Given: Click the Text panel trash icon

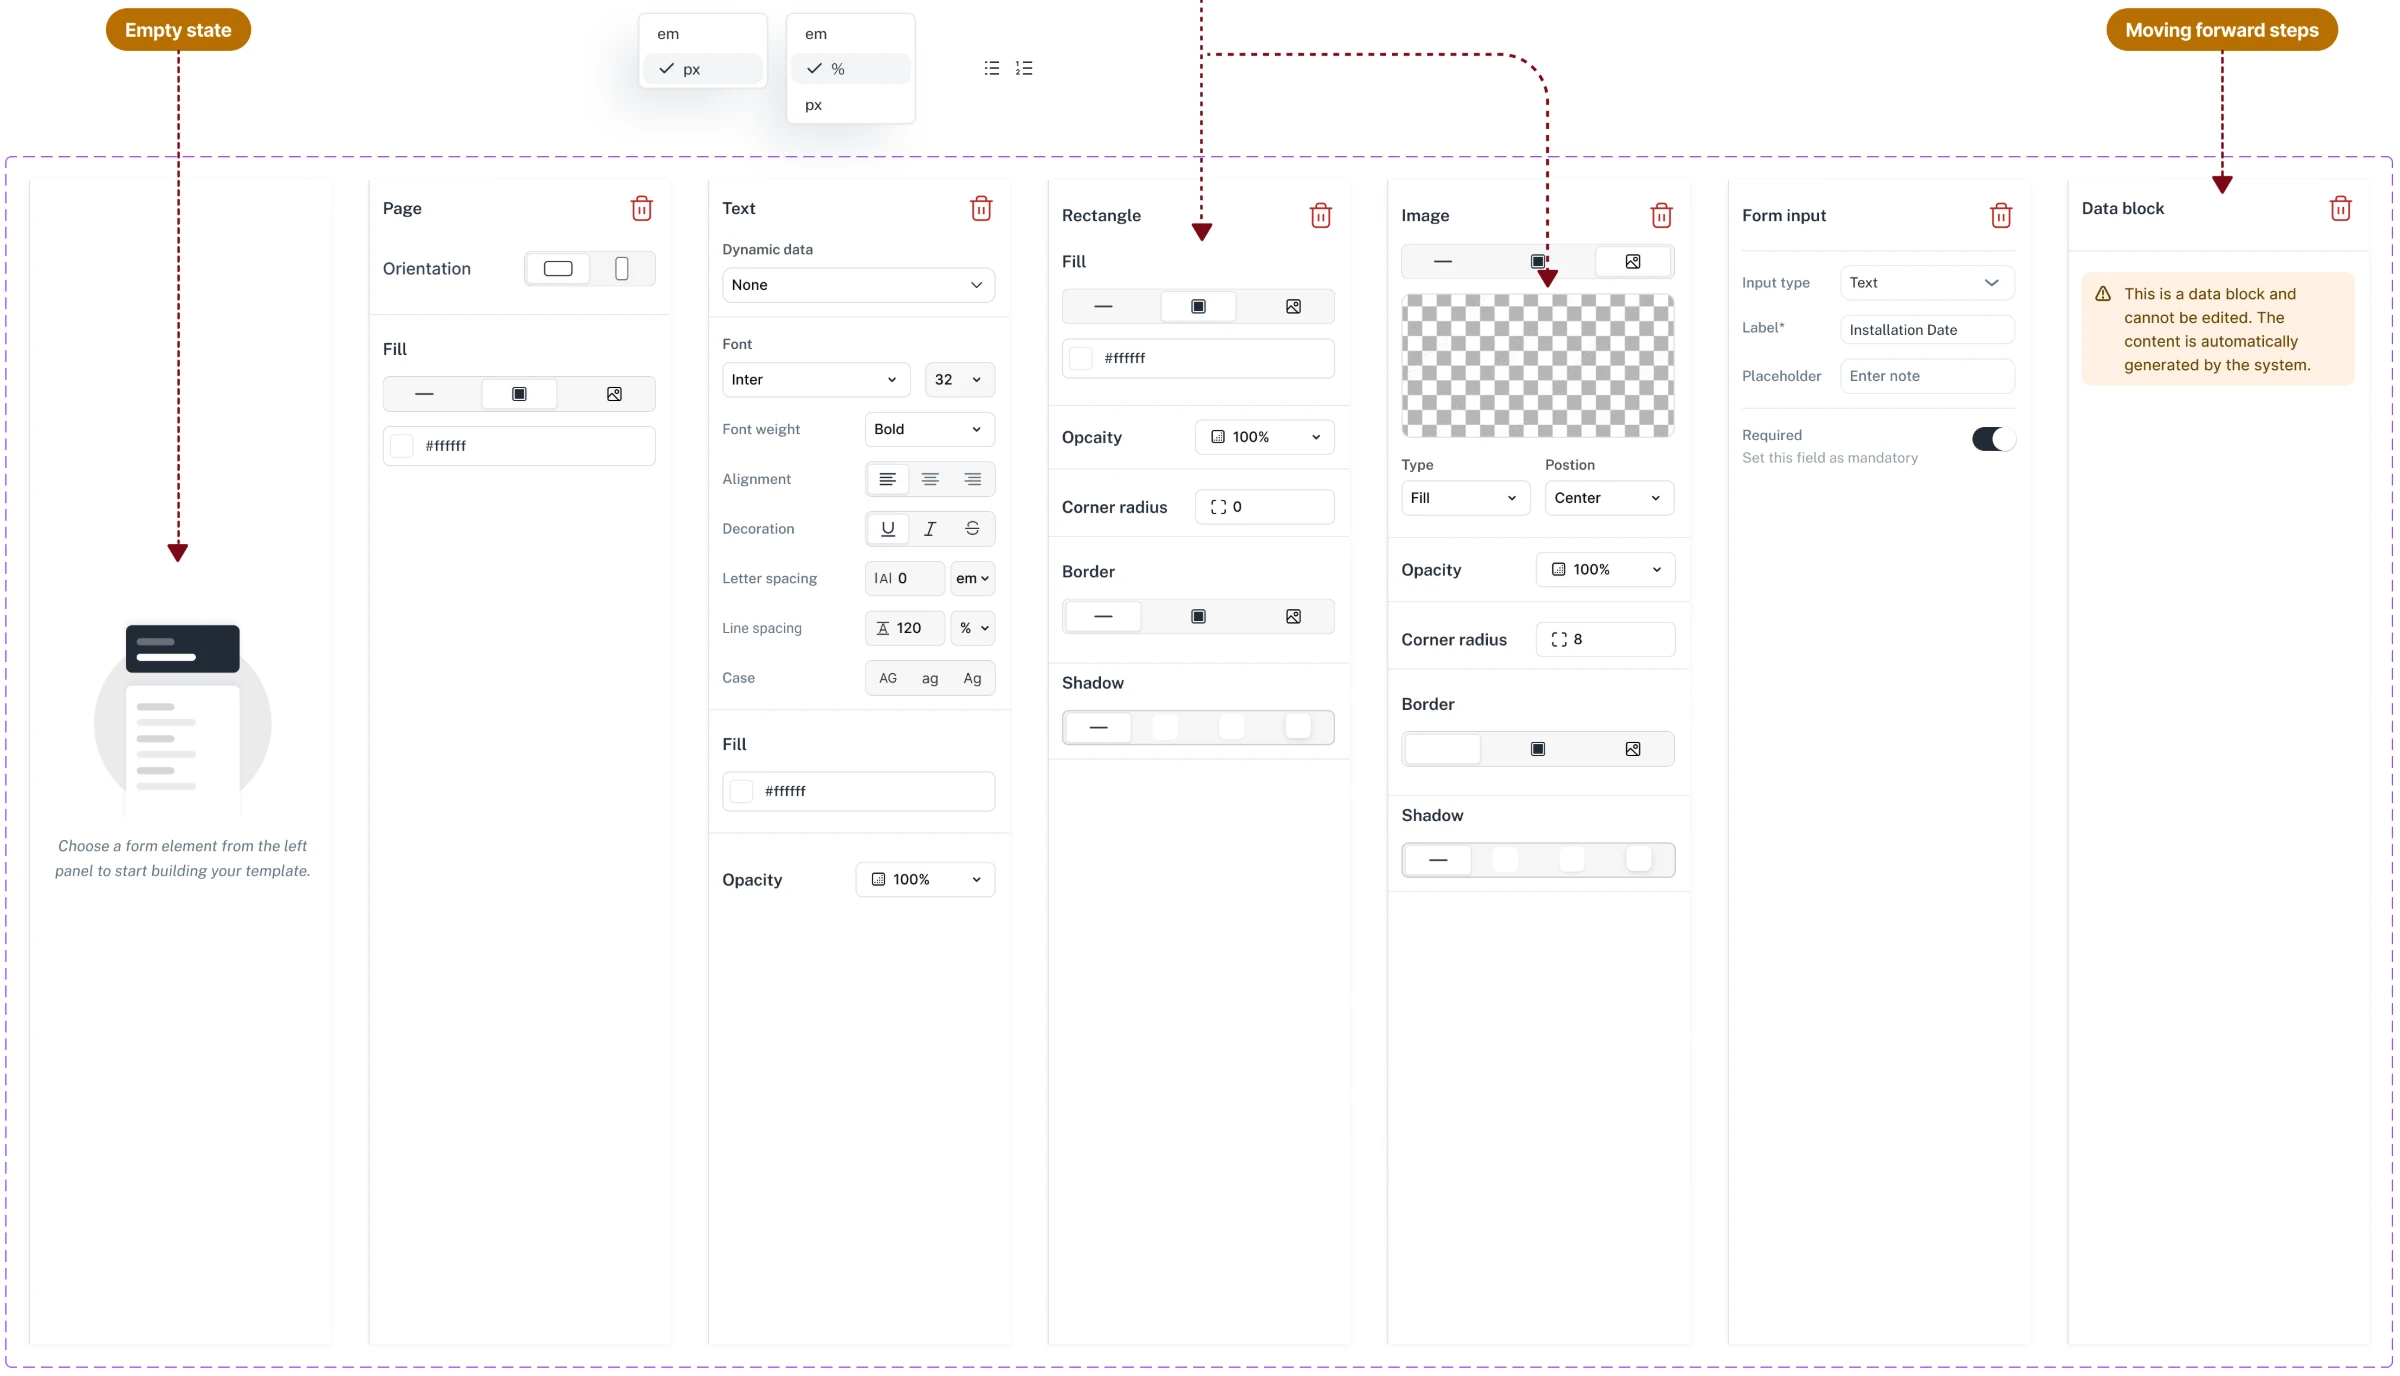Looking at the screenshot, I should (x=981, y=208).
